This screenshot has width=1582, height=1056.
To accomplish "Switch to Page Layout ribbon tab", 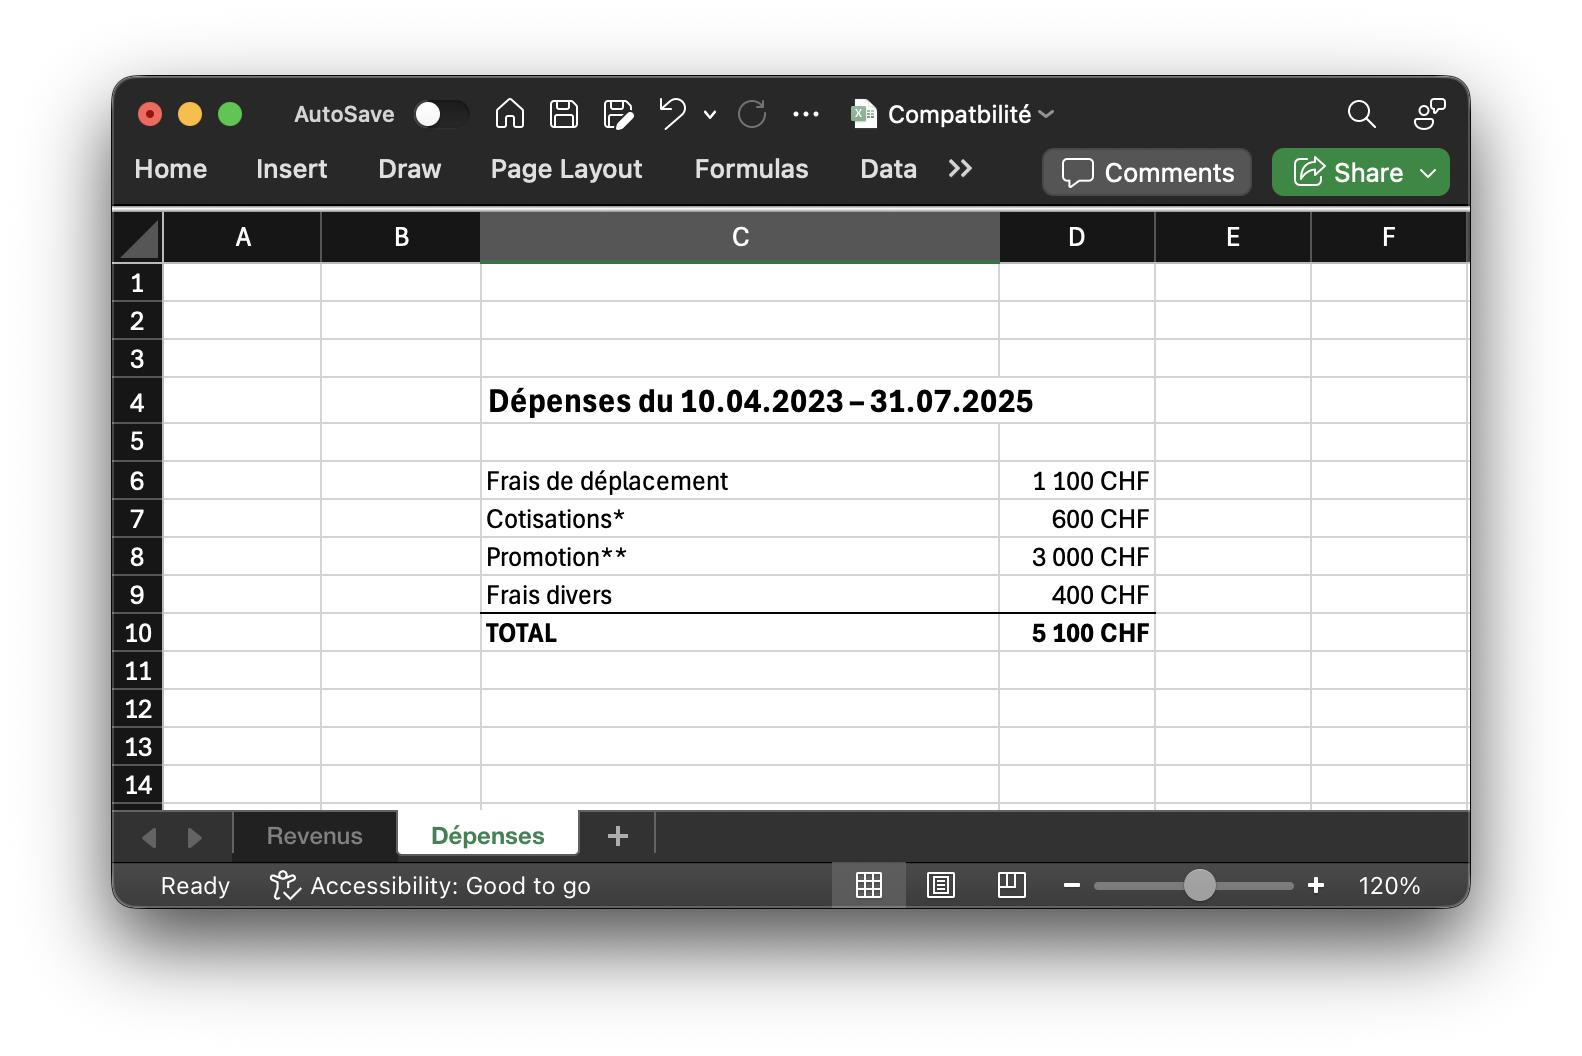I will pos(566,169).
